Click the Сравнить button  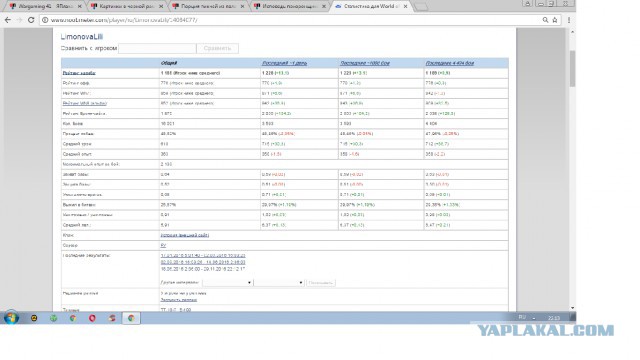pos(218,48)
